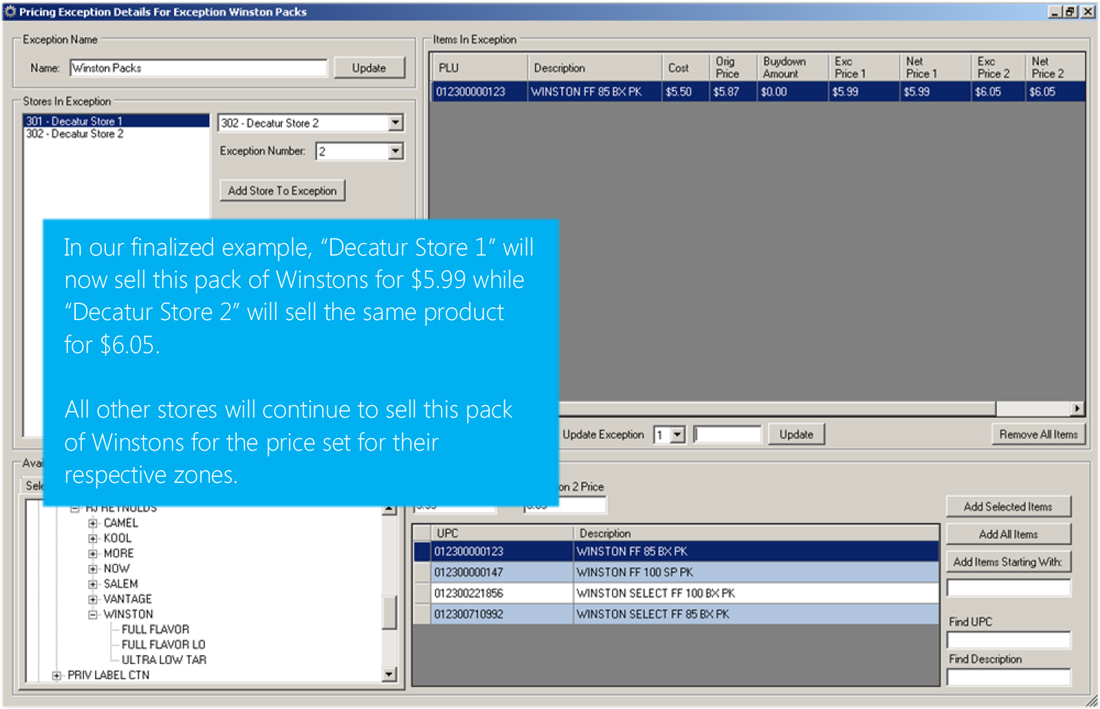Click the $0.00 buydown amount cell
This screenshot has height=709, width=1100.
click(x=793, y=92)
